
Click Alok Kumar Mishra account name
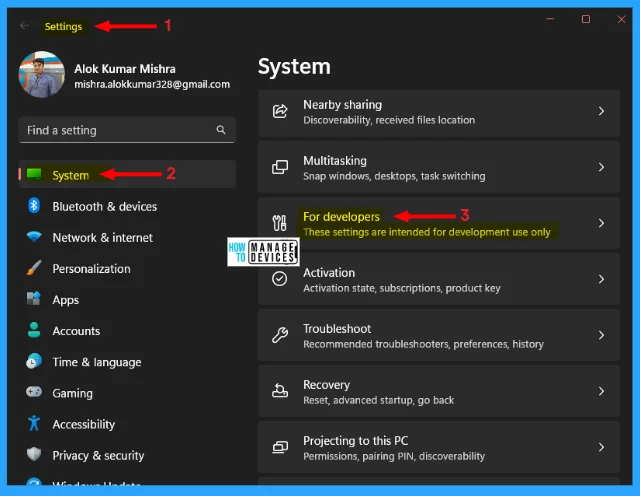tap(125, 69)
